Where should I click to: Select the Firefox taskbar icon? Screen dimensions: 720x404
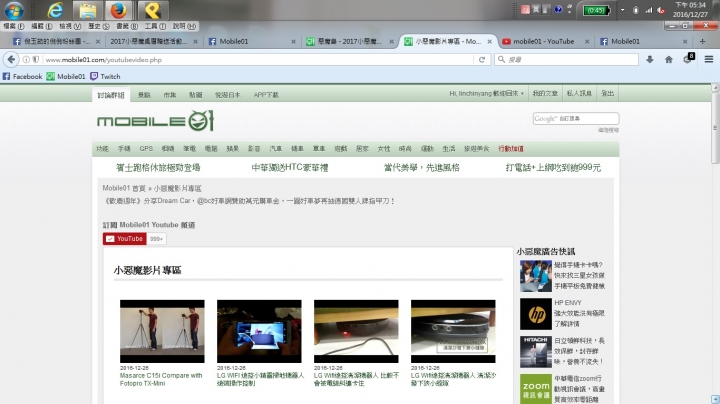pos(118,10)
